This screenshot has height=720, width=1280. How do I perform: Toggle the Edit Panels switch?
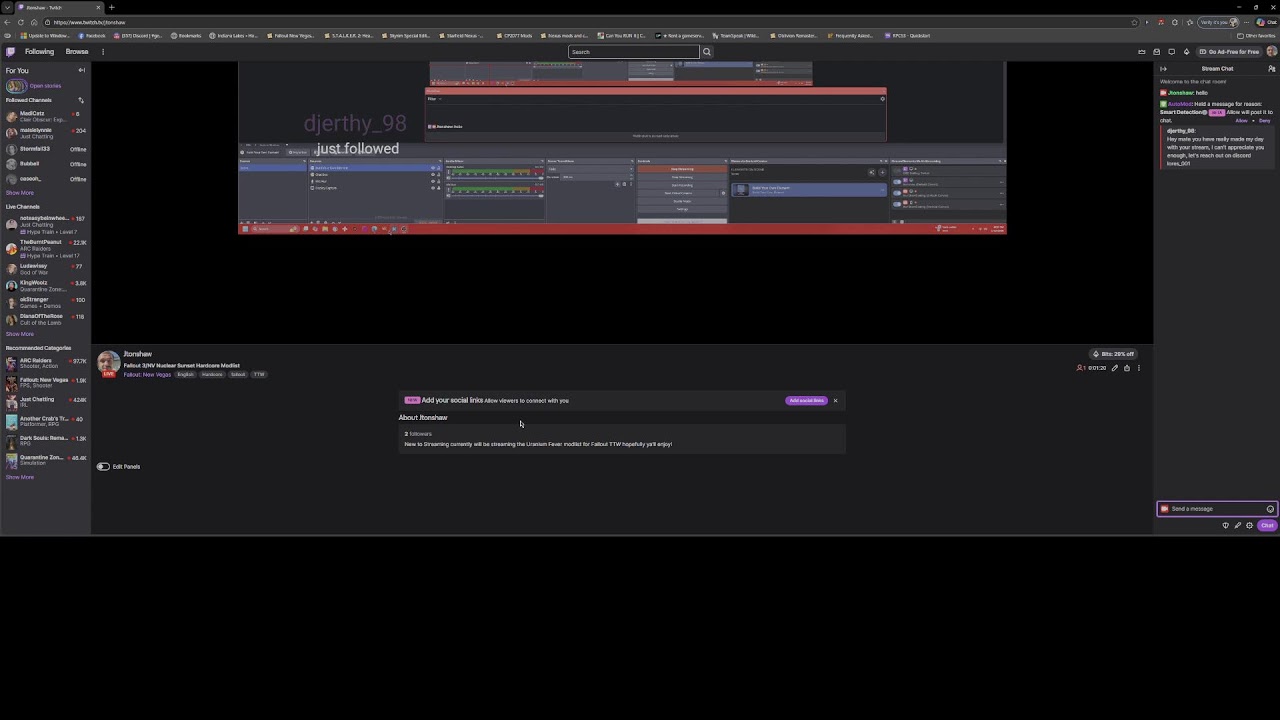(x=103, y=467)
